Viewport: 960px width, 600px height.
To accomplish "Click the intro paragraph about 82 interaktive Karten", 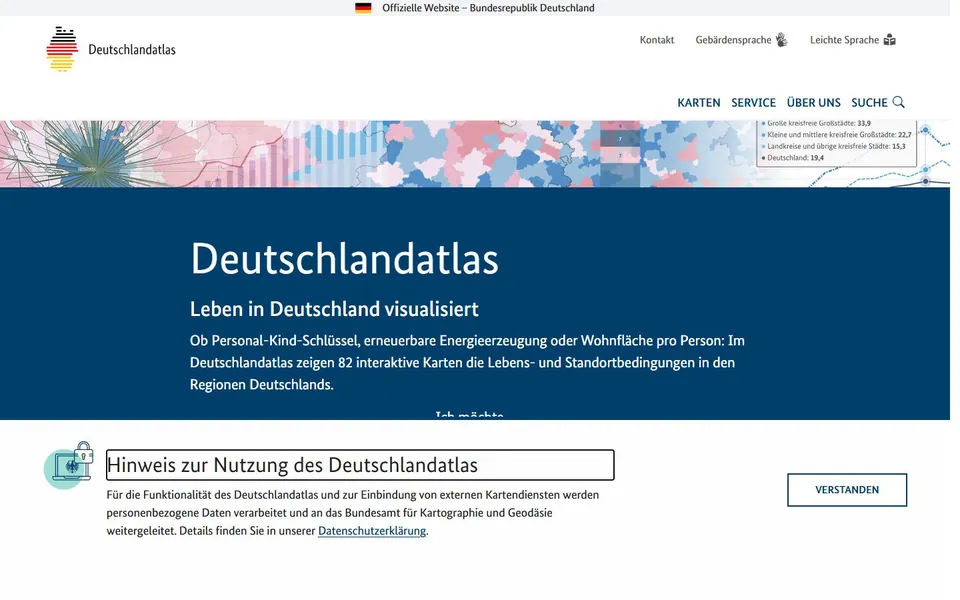I will [468, 362].
